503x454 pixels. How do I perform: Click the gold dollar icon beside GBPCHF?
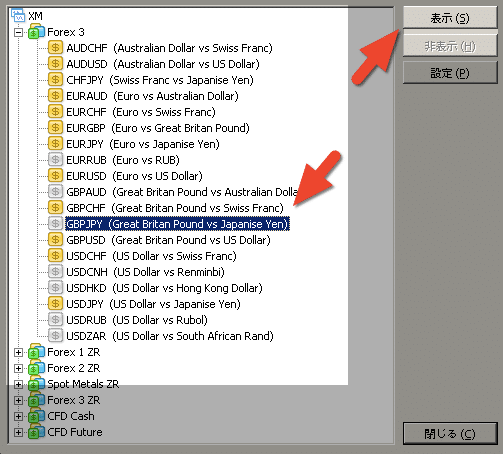(55, 208)
